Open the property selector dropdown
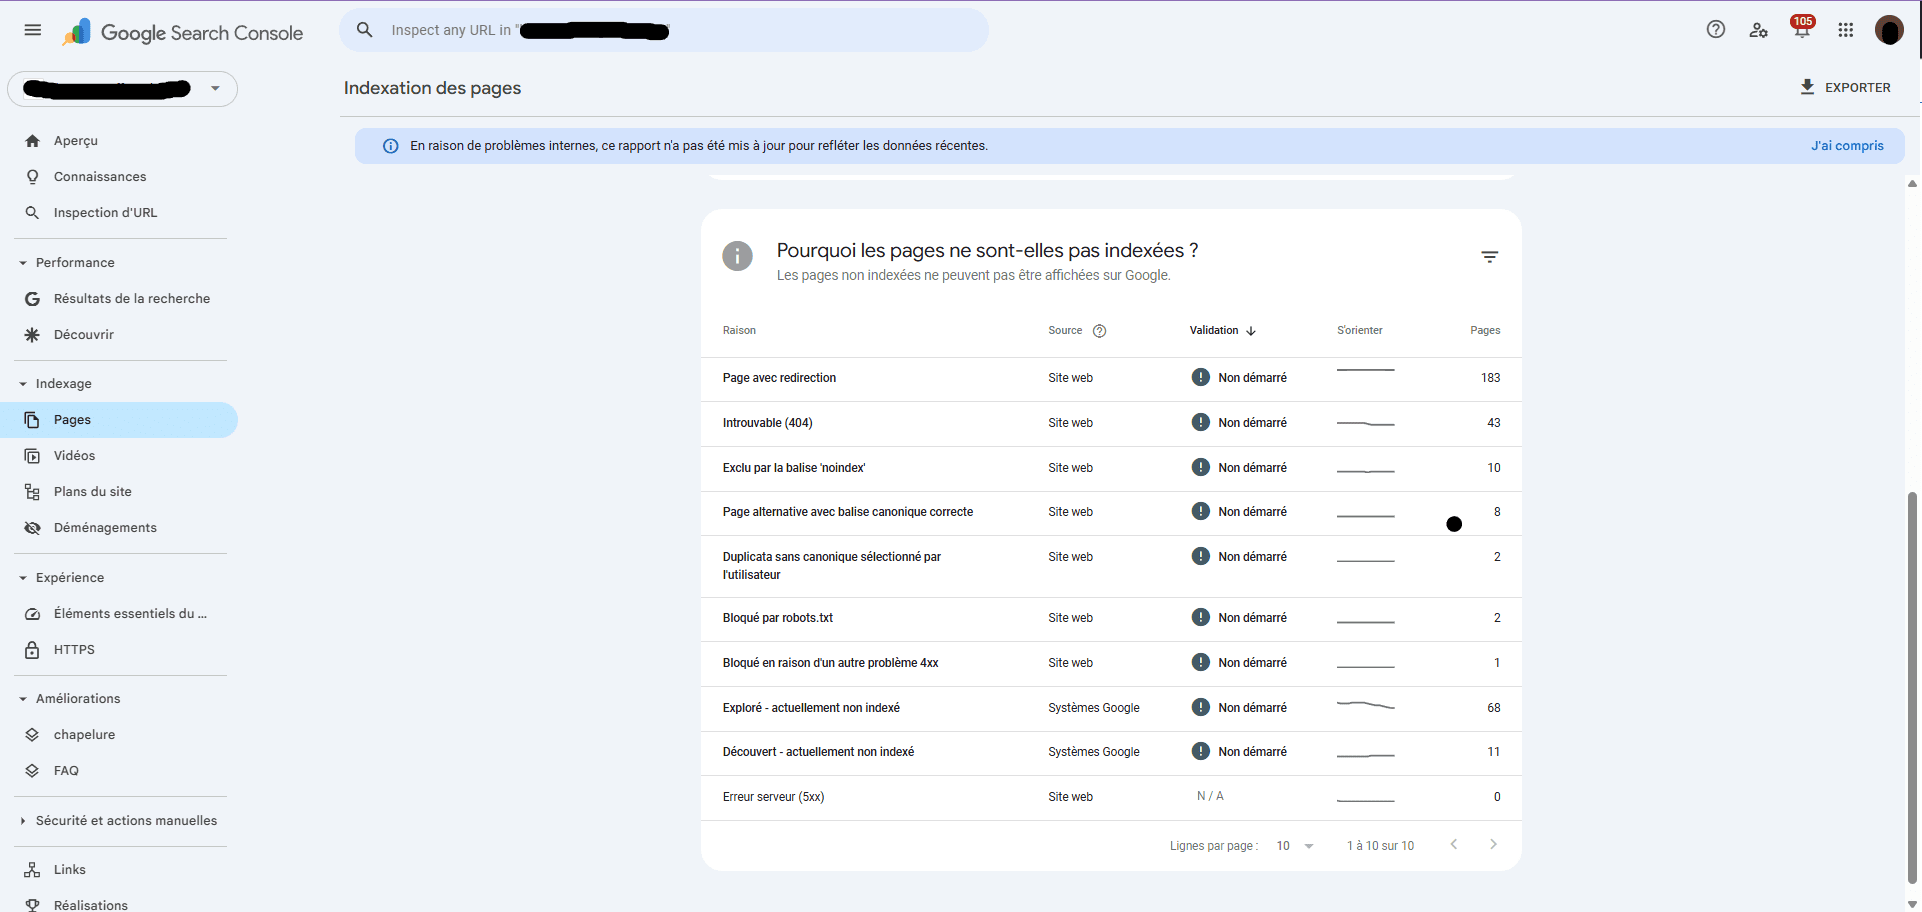This screenshot has width=1922, height=912. [x=215, y=88]
